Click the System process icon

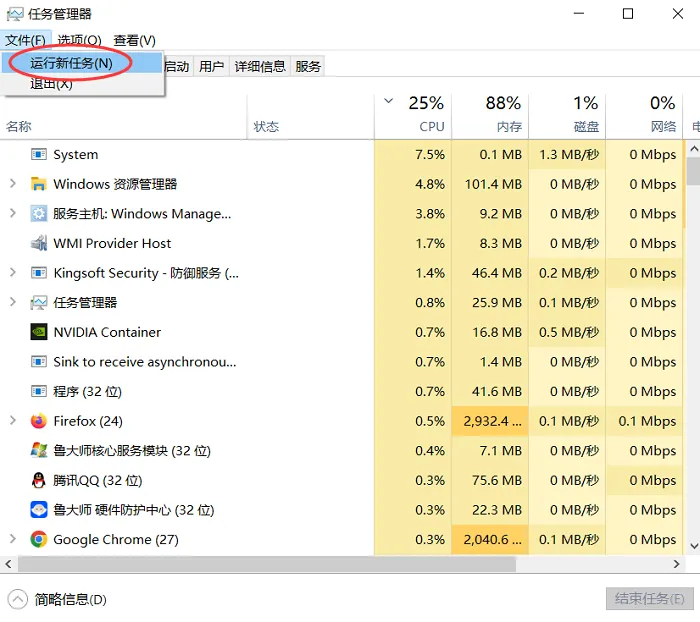[x=38, y=154]
